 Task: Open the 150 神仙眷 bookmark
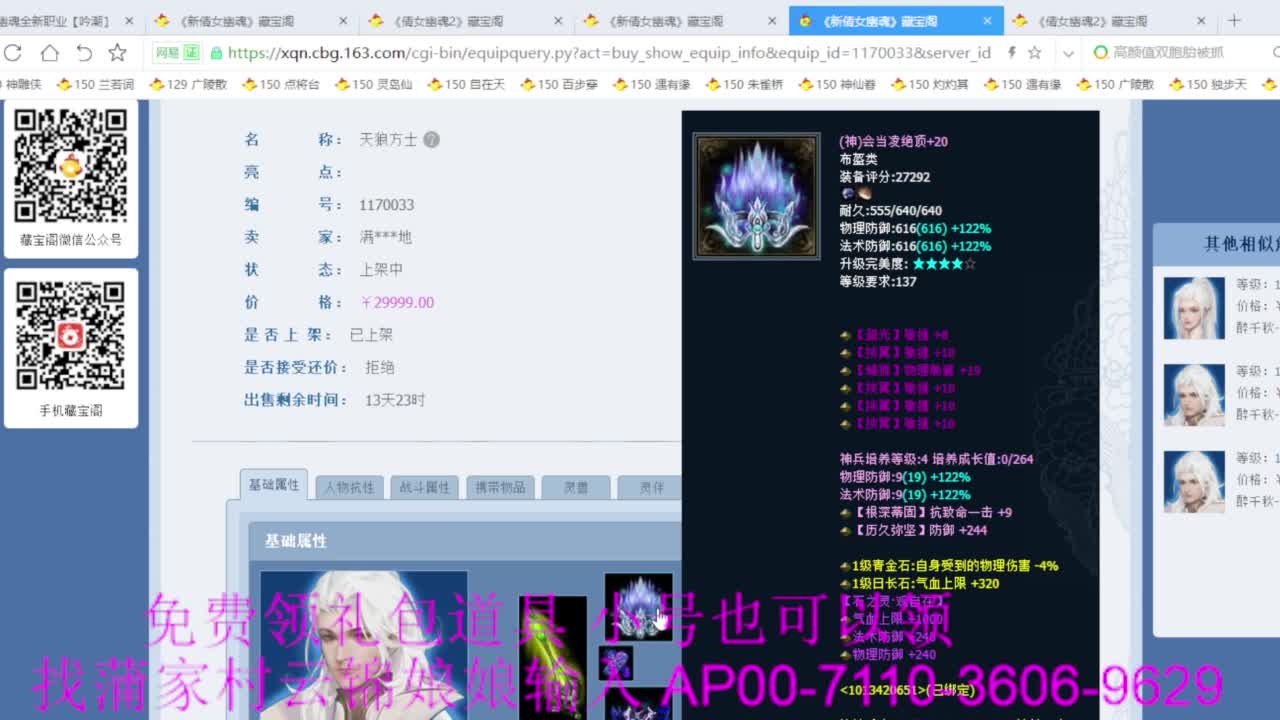(838, 85)
